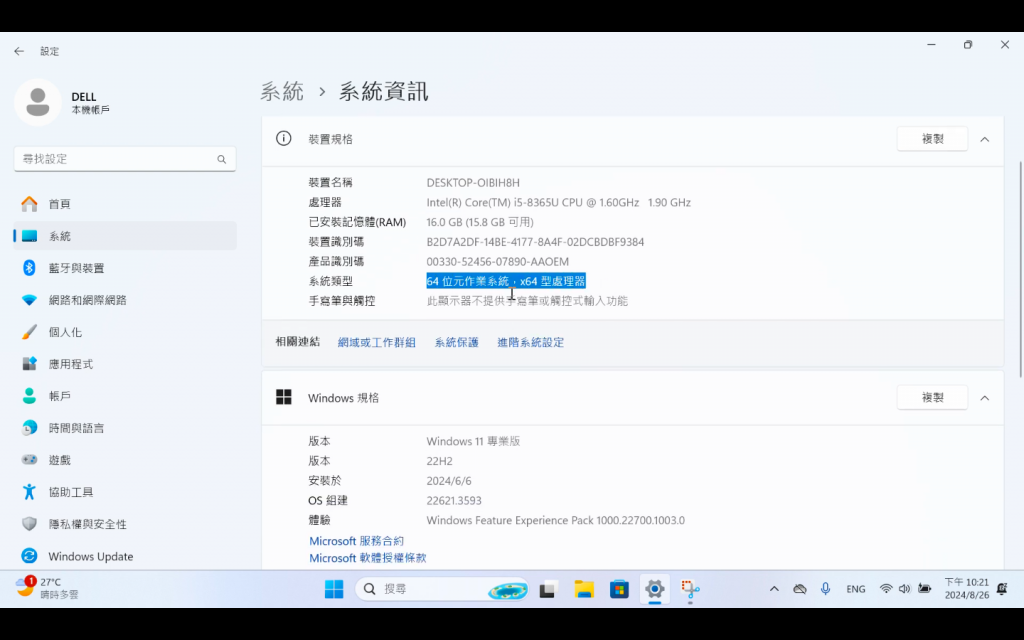Open 應用程式 settings

coord(125,364)
